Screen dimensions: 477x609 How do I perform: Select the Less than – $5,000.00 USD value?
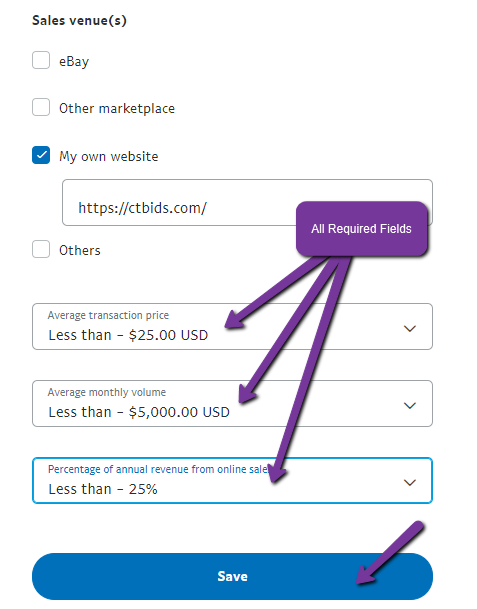click(x=139, y=412)
